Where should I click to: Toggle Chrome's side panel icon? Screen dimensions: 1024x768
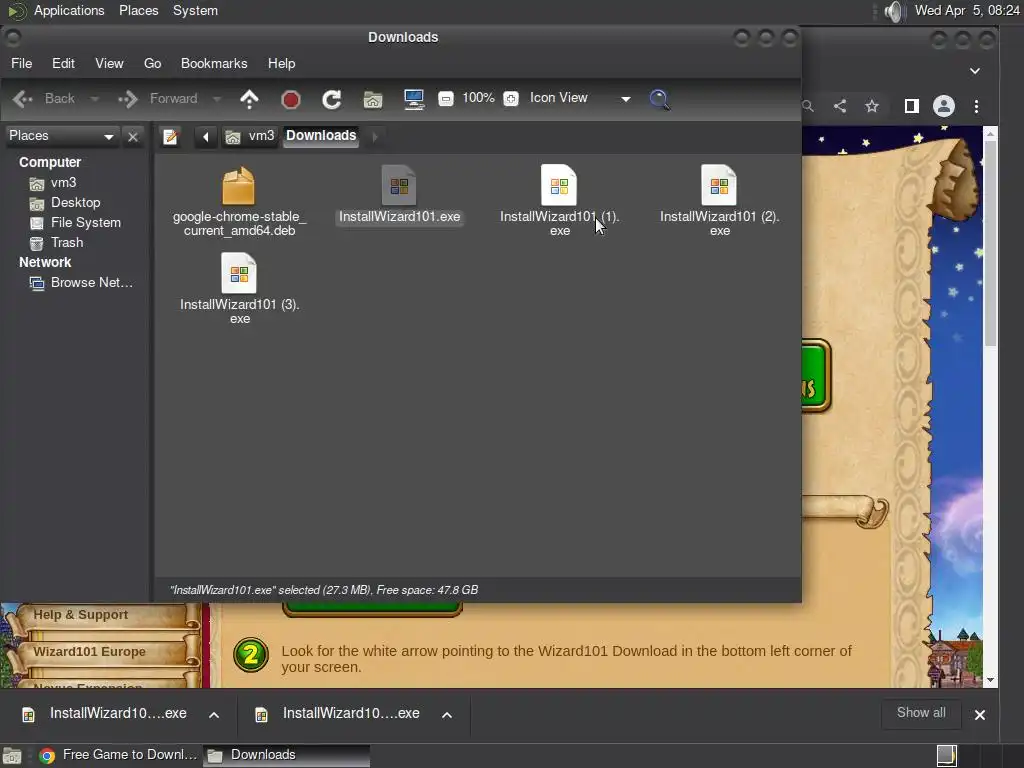tap(912, 106)
